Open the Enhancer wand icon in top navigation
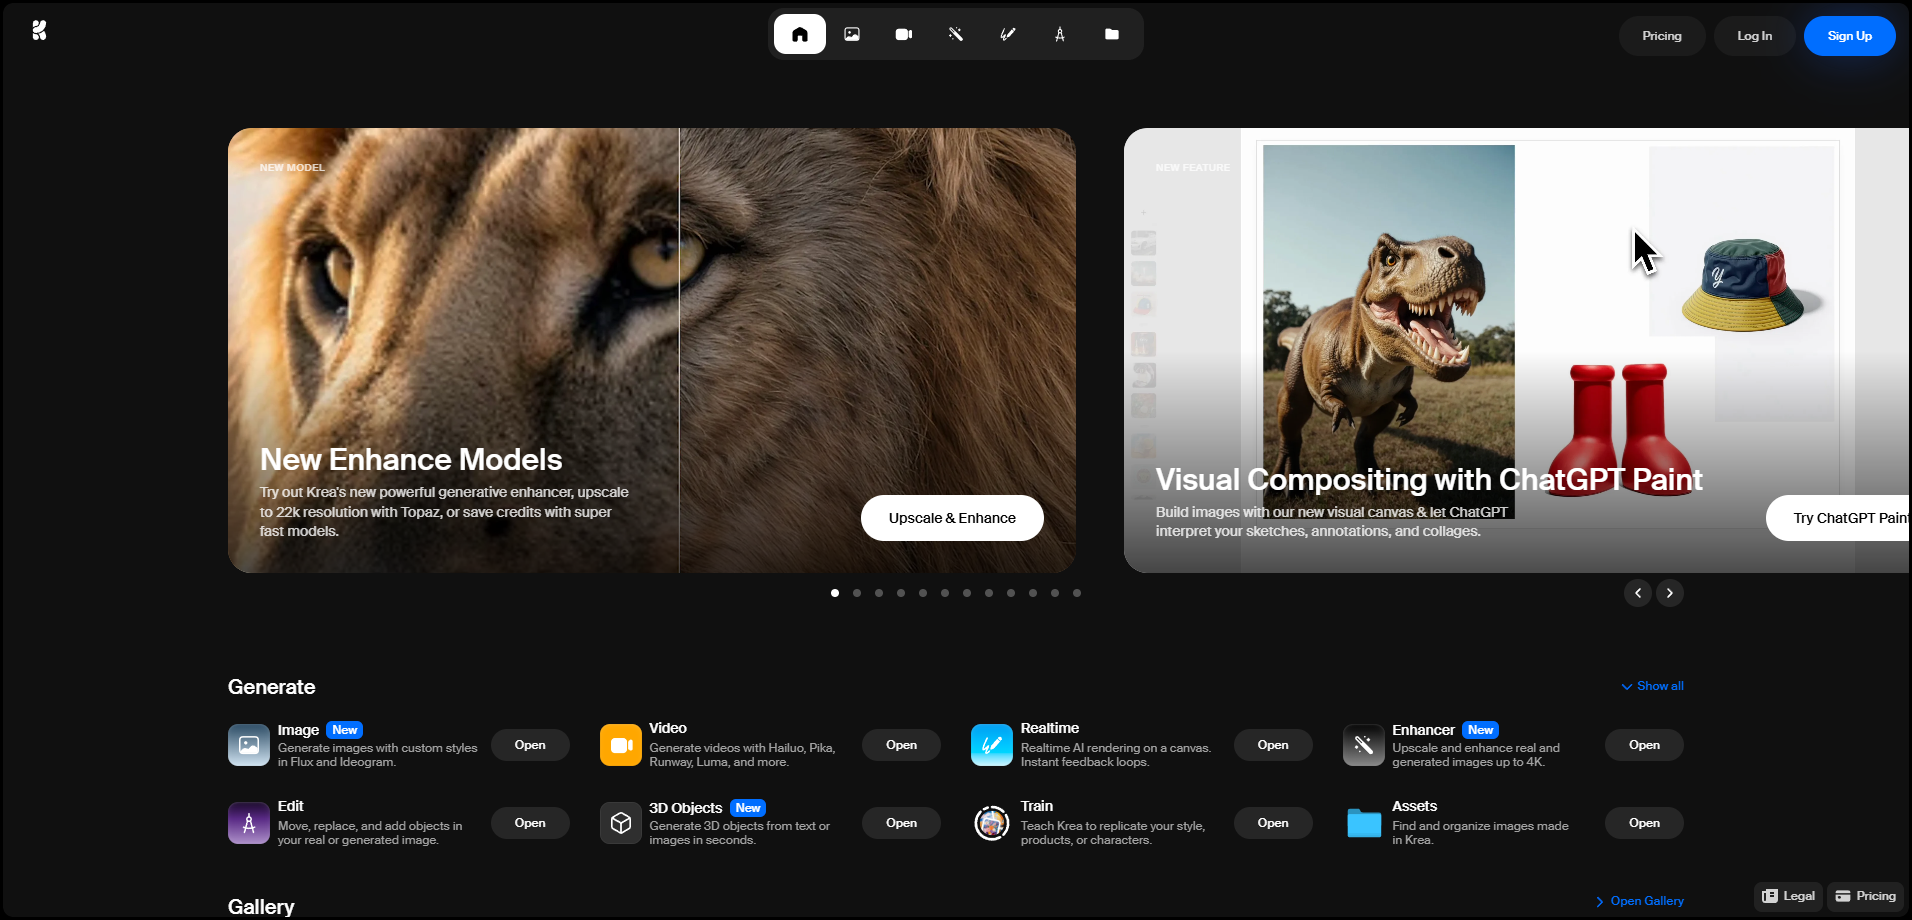The height and width of the screenshot is (920, 1912). [956, 34]
